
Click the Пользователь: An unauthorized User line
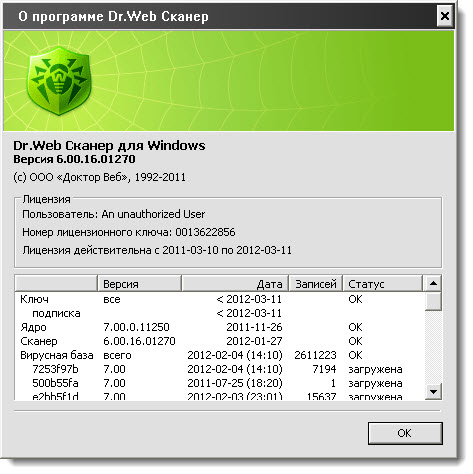click(x=114, y=214)
